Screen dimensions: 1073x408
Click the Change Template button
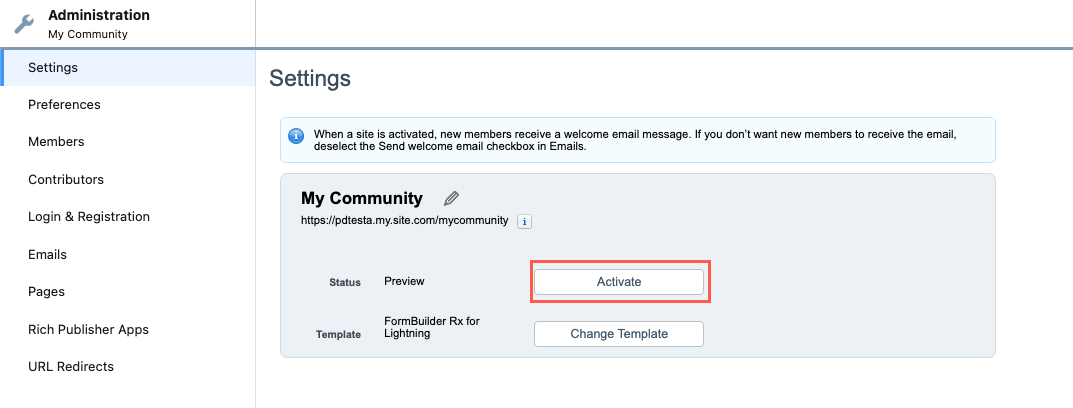pos(619,334)
